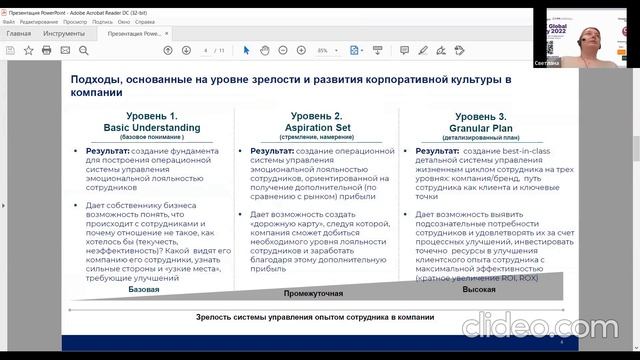The width and height of the screenshot is (640, 360).
Task: Go to next page arrow
Action: (x=186, y=50)
